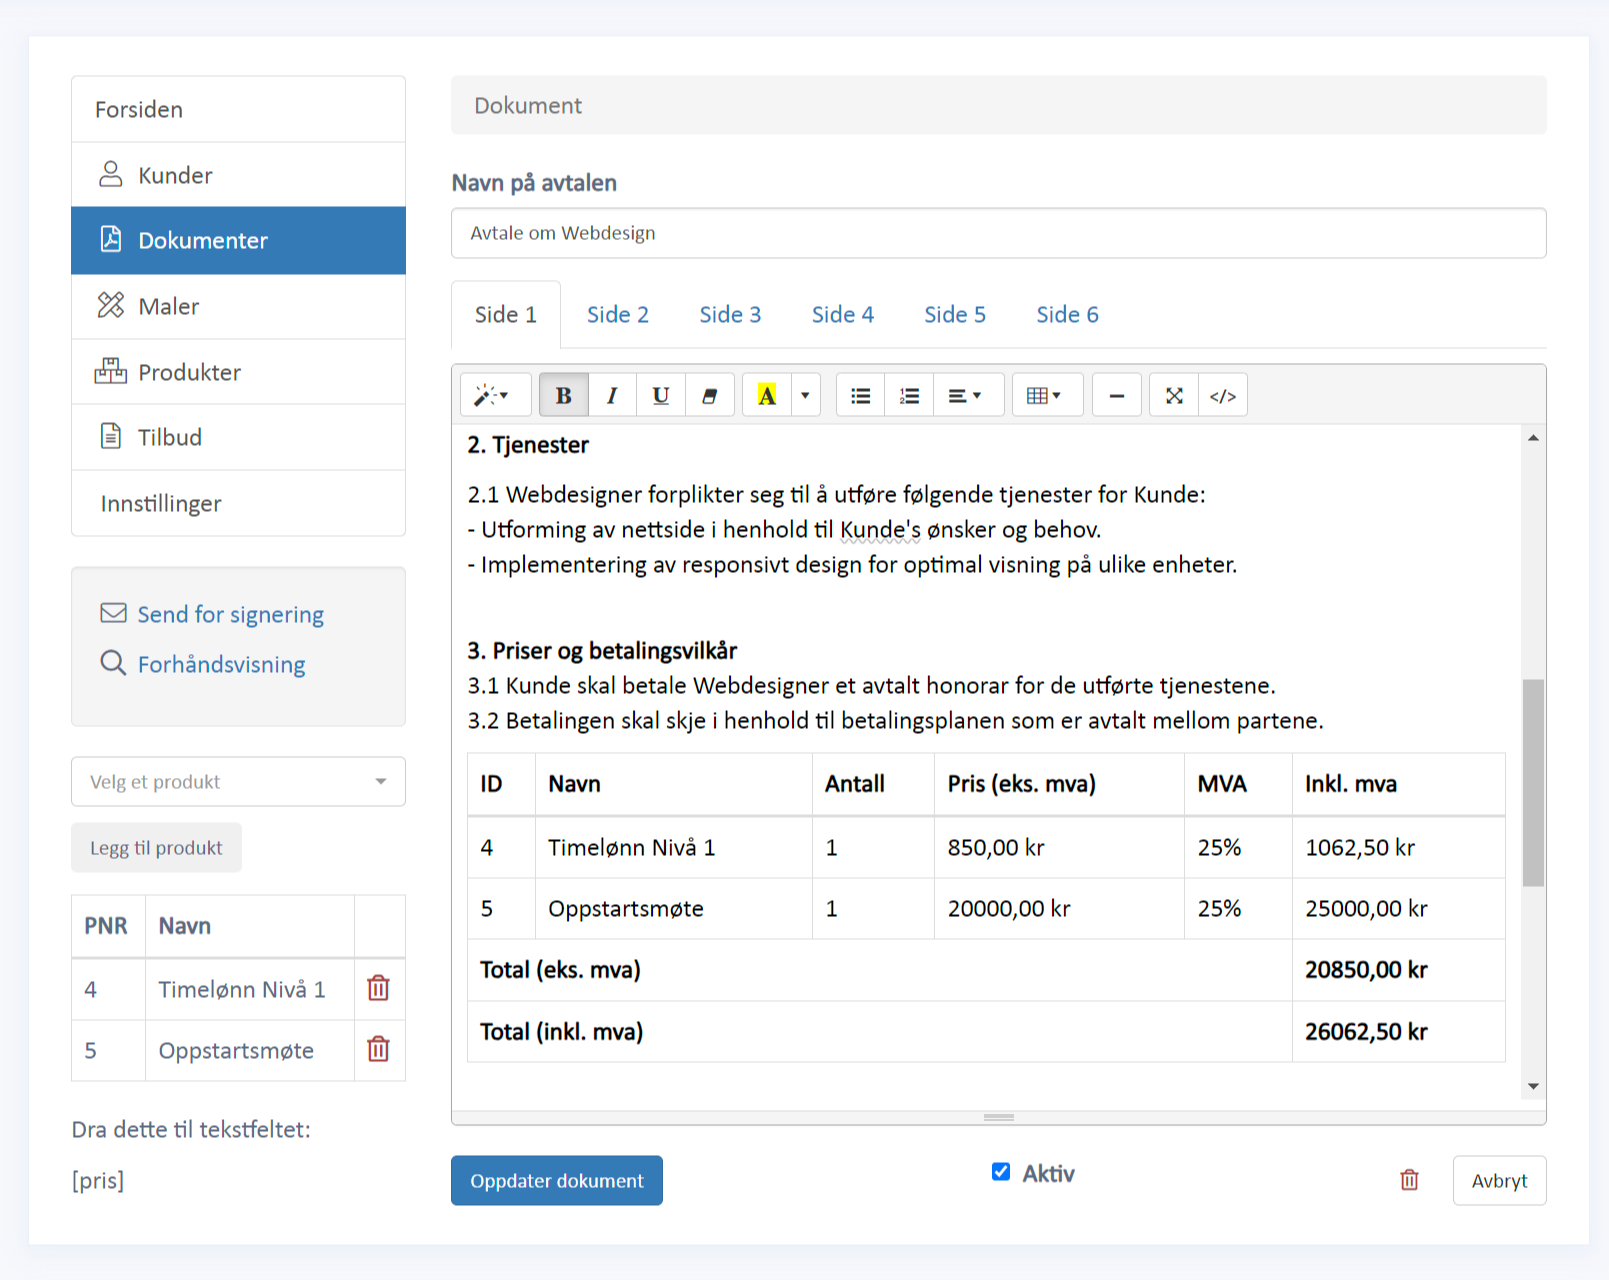Click the editor resize handle bar
The height and width of the screenshot is (1280, 1609).
999,1118
